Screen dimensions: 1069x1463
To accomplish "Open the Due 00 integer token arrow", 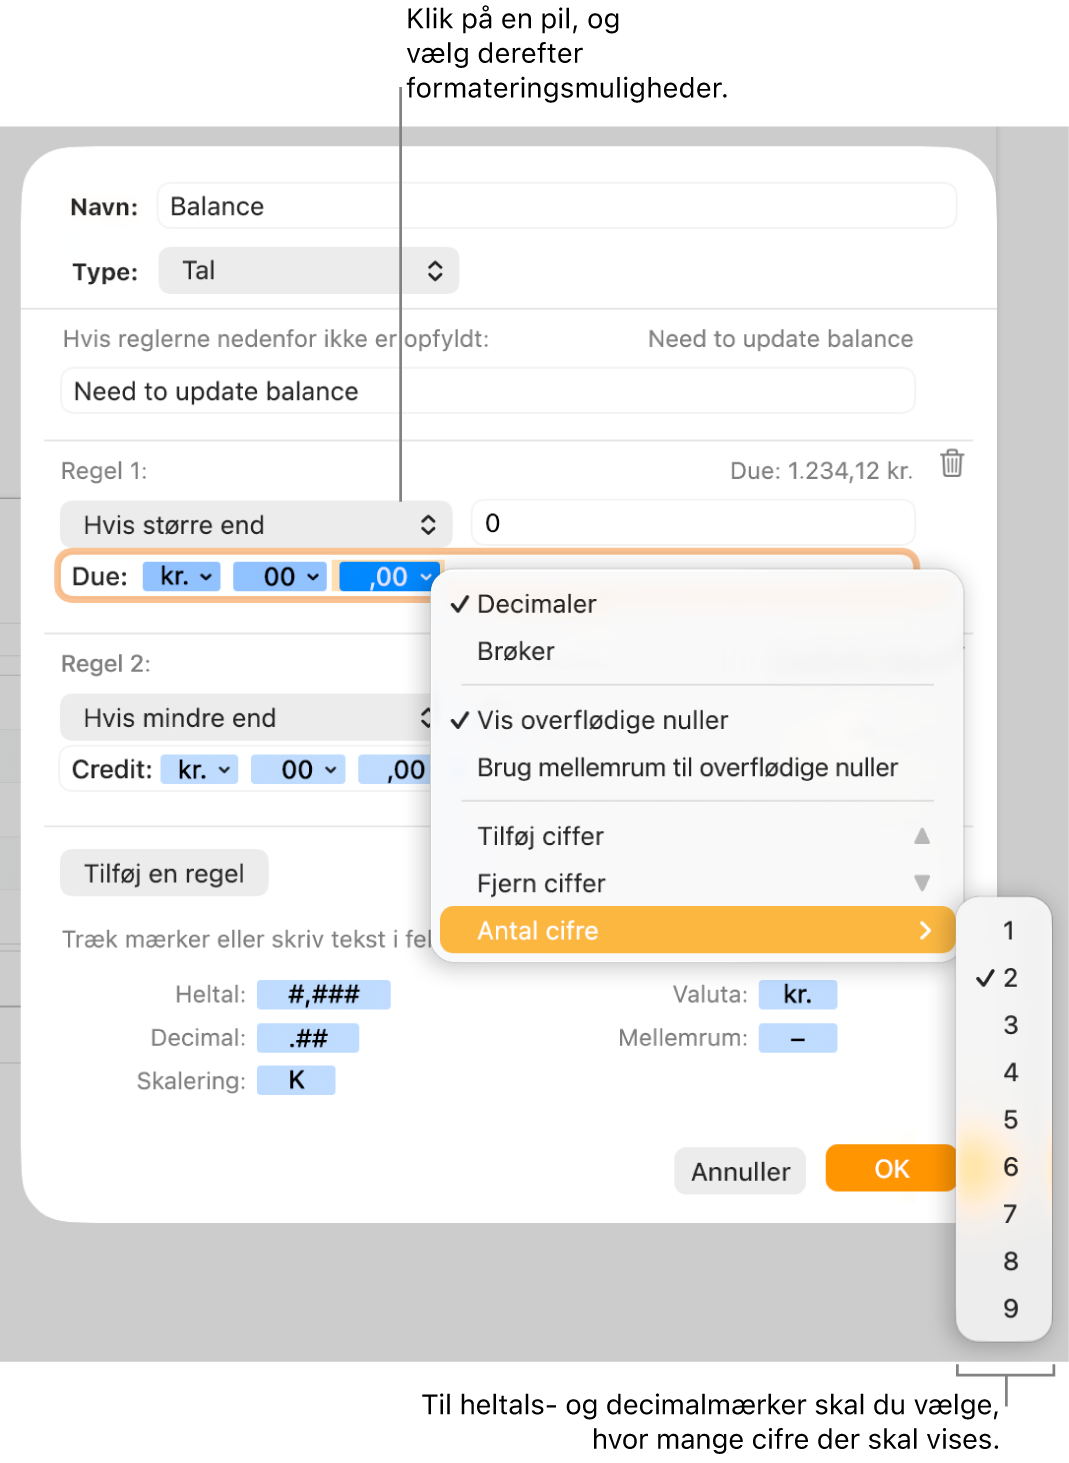I will click(313, 577).
